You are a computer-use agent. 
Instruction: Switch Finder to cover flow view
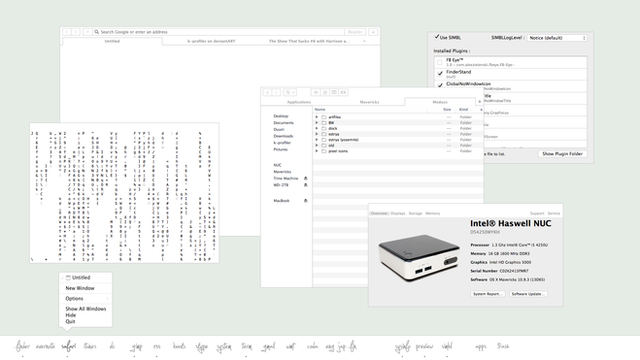343,92
